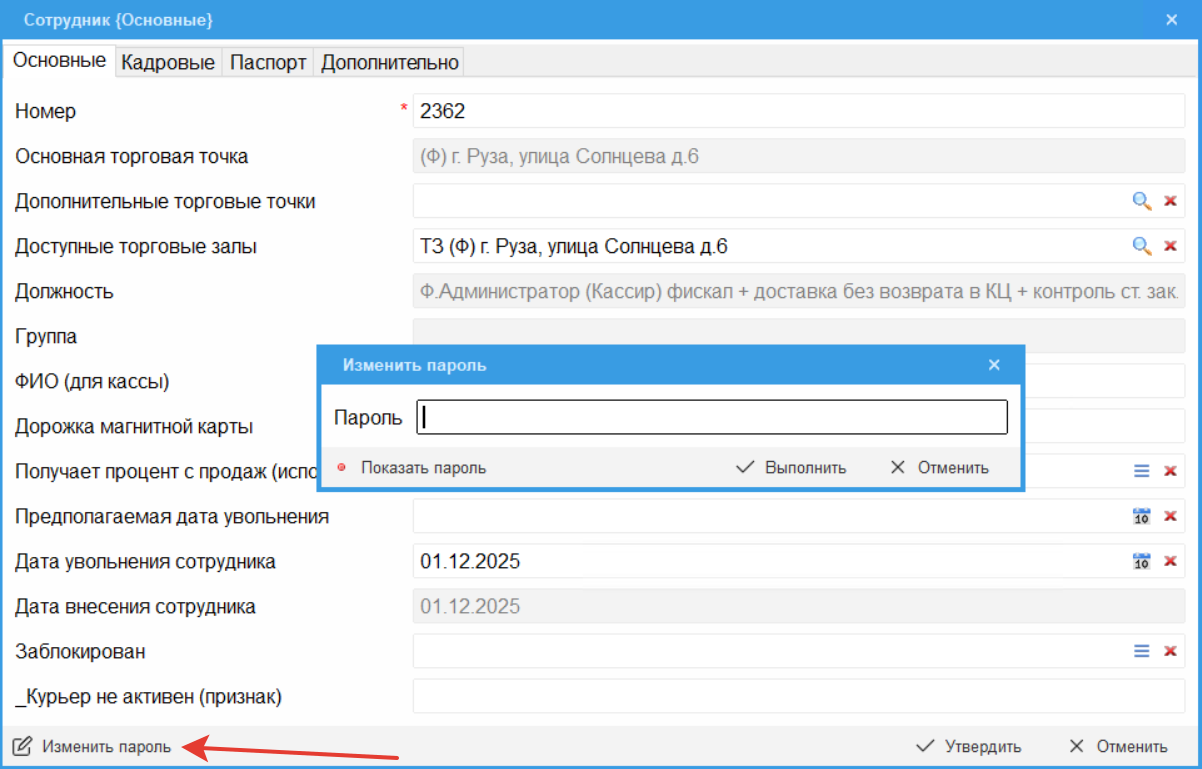1202x769 pixels.
Task: Click Утвердить to confirm employee
Action: (969, 746)
